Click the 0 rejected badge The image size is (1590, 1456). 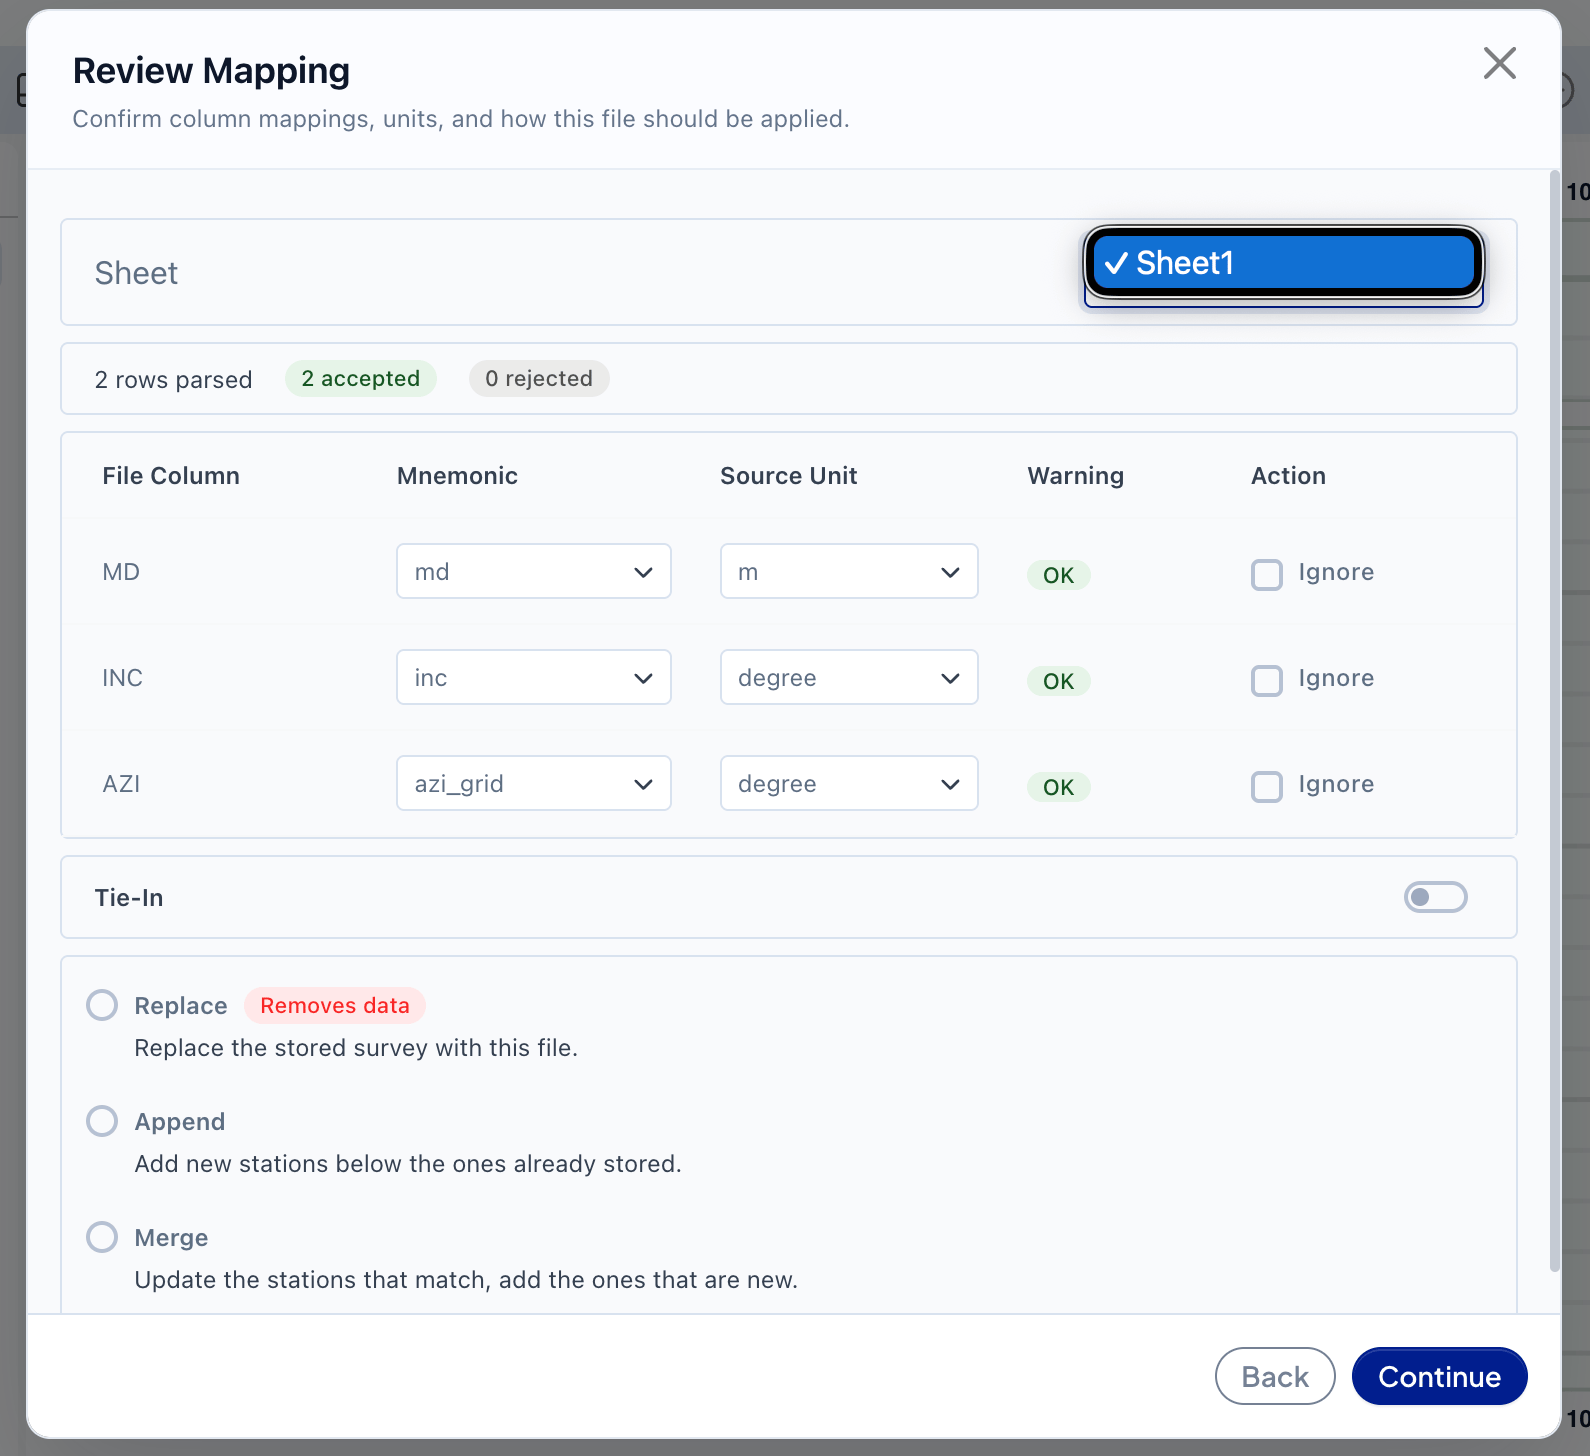click(x=539, y=378)
